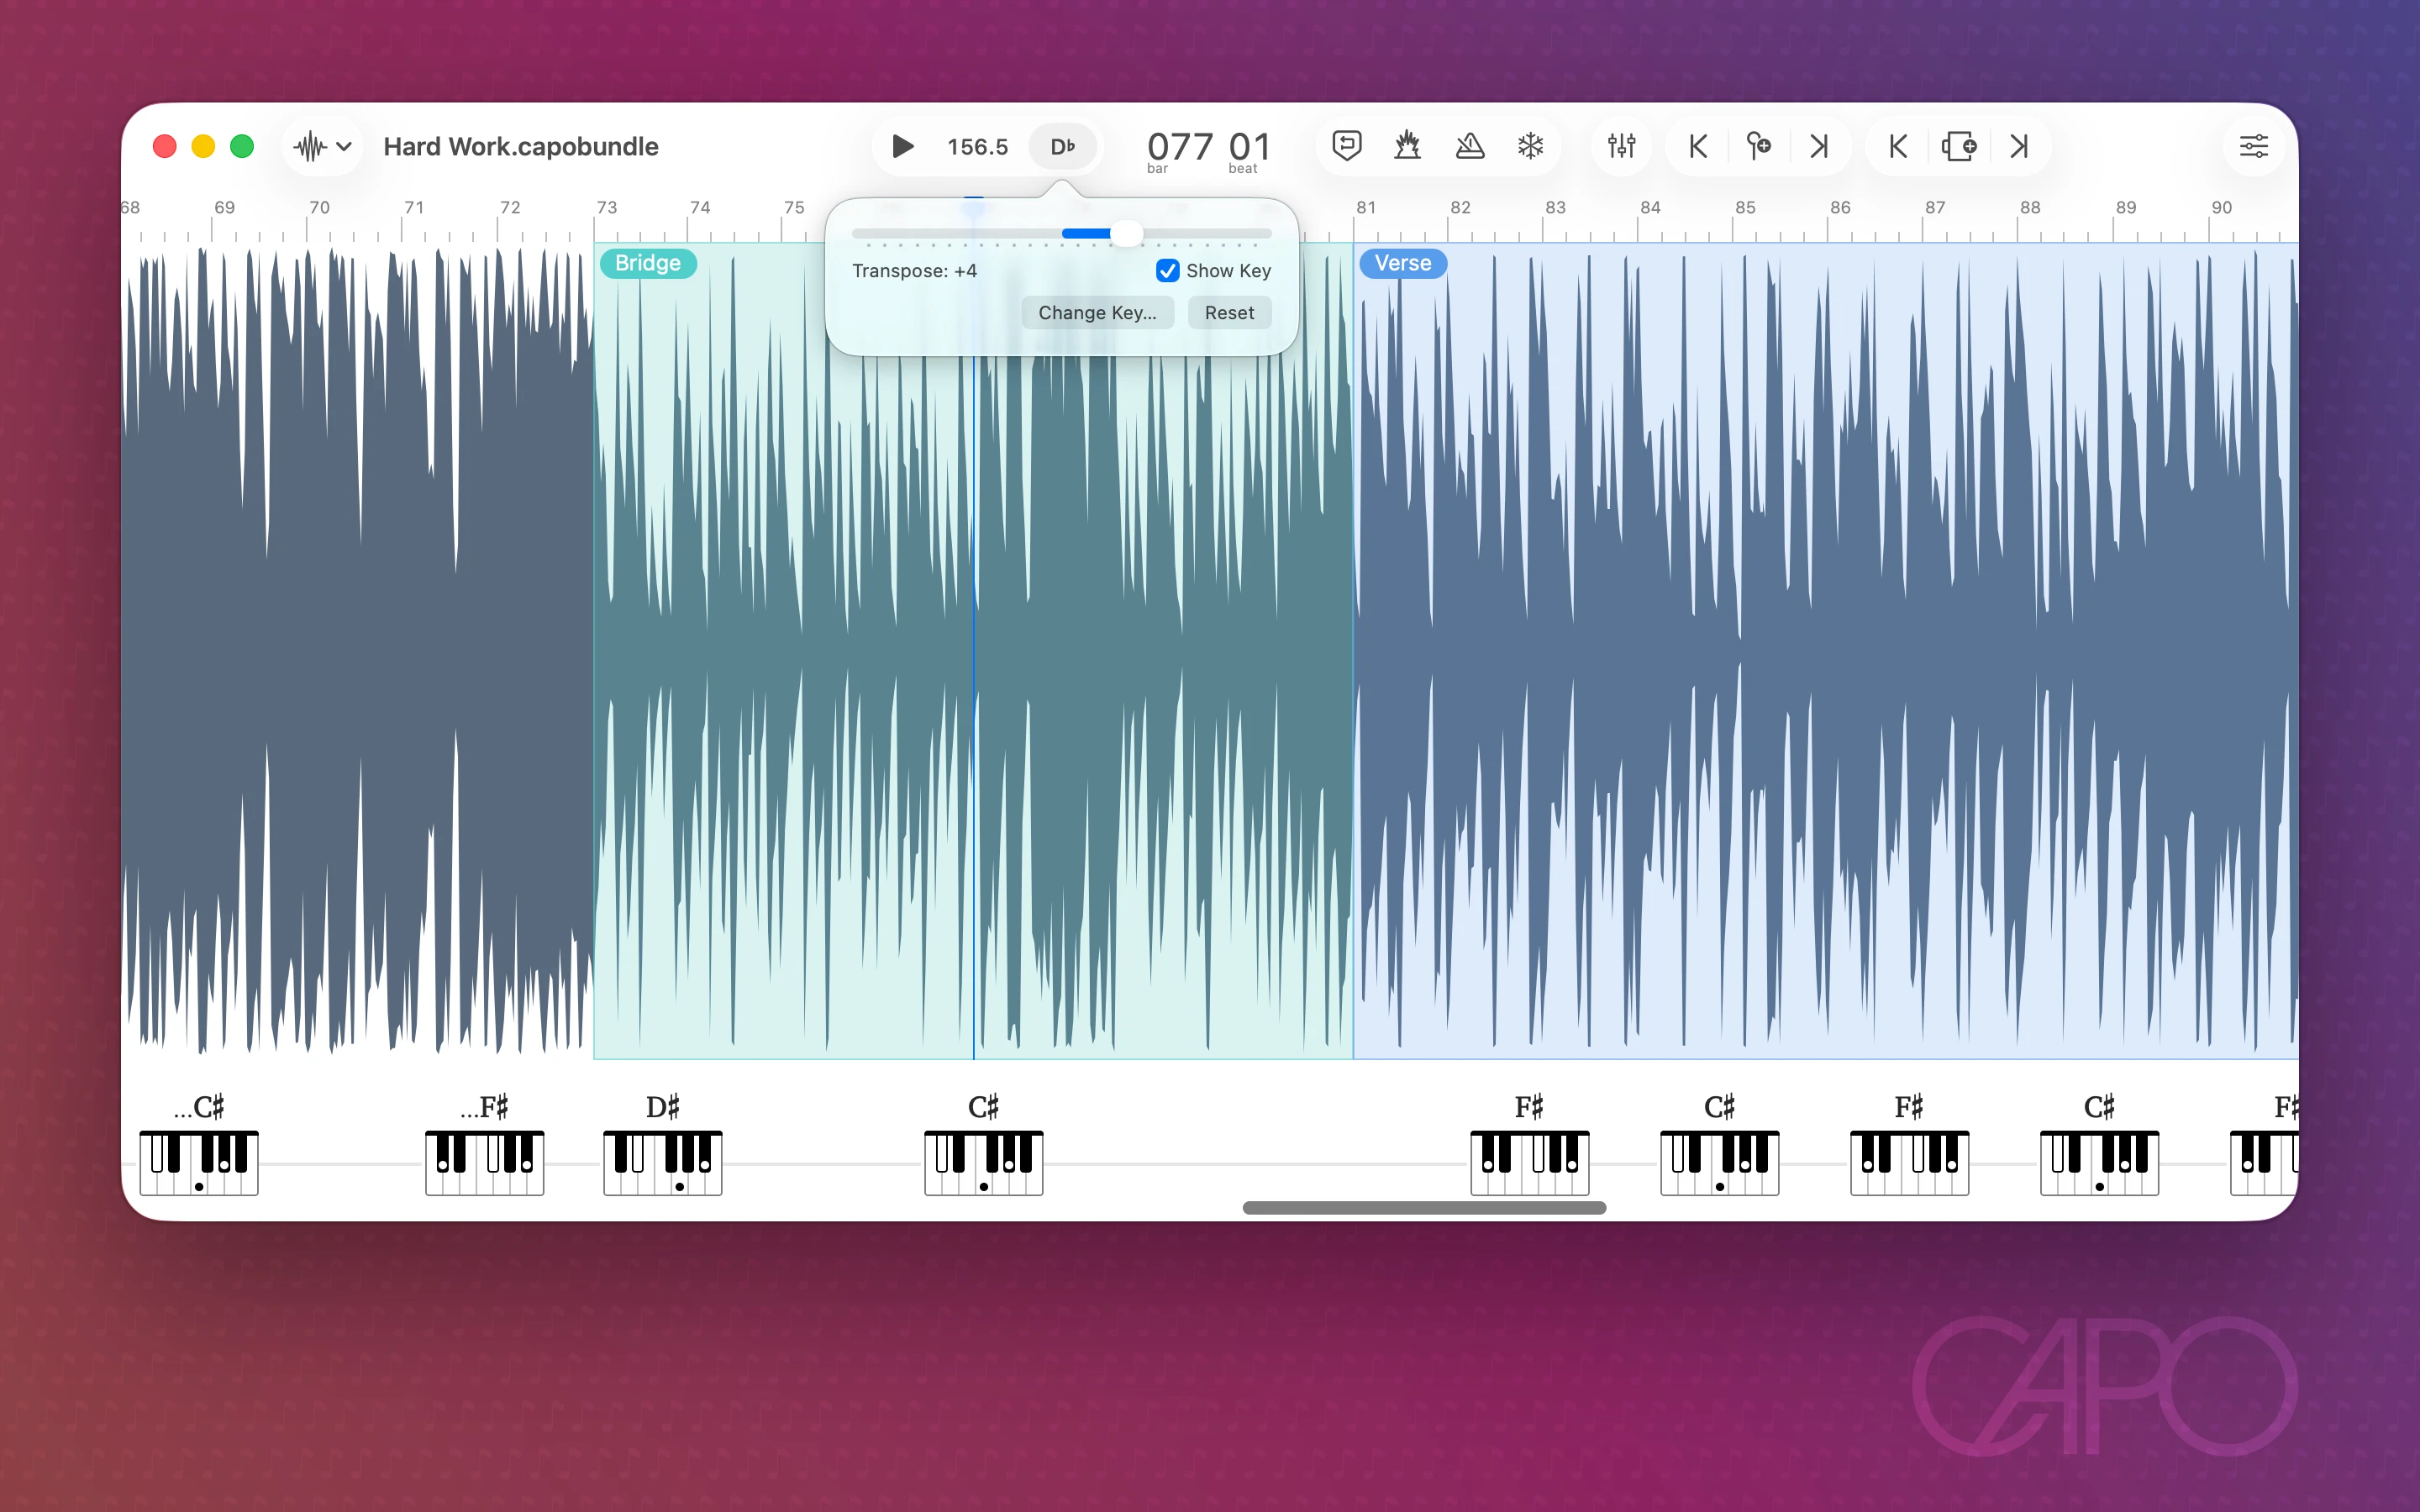Click the loop return tag icon
Screen dimensions: 2420x1512
pyautogui.click(x=1347, y=146)
